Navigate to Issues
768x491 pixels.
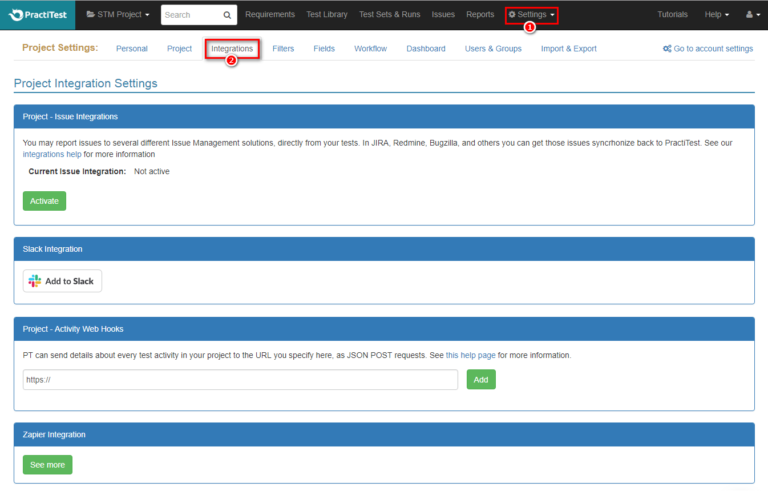pos(443,15)
